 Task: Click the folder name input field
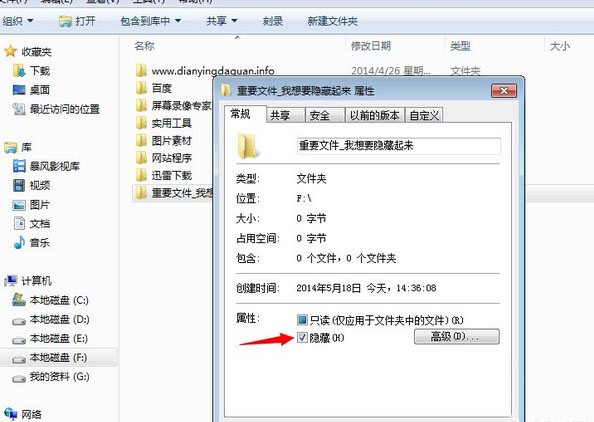point(399,146)
